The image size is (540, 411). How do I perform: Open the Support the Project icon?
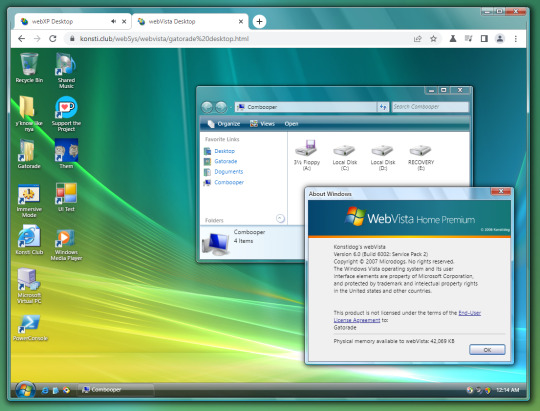[x=66, y=114]
